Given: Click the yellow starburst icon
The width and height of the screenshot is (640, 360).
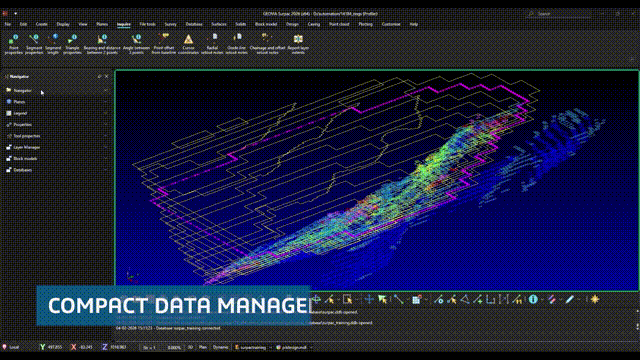Looking at the screenshot, I should point(595,300).
